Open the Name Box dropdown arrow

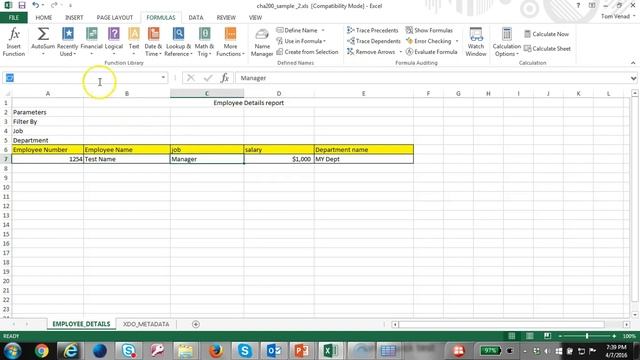(163, 78)
